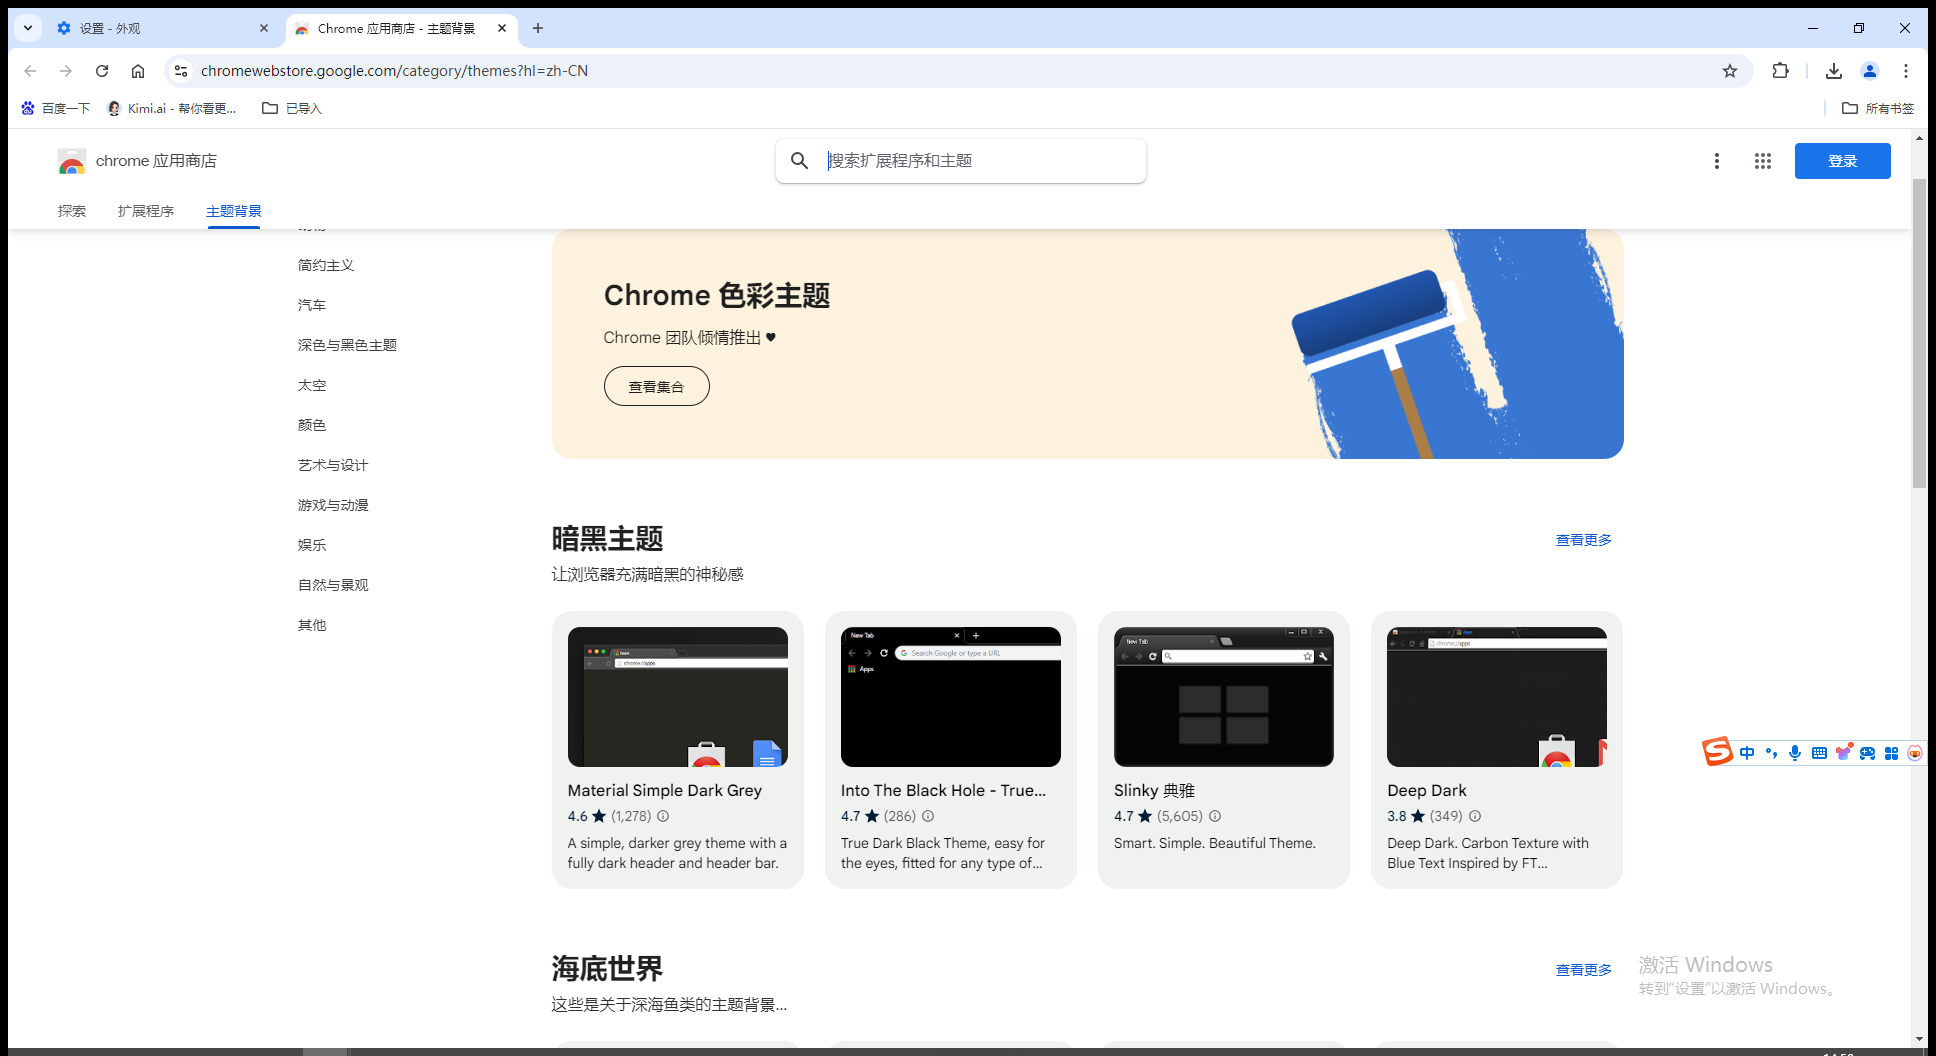The width and height of the screenshot is (1936, 1056).
Task: Open the Sogou soft keyboard icon
Action: click(1819, 753)
